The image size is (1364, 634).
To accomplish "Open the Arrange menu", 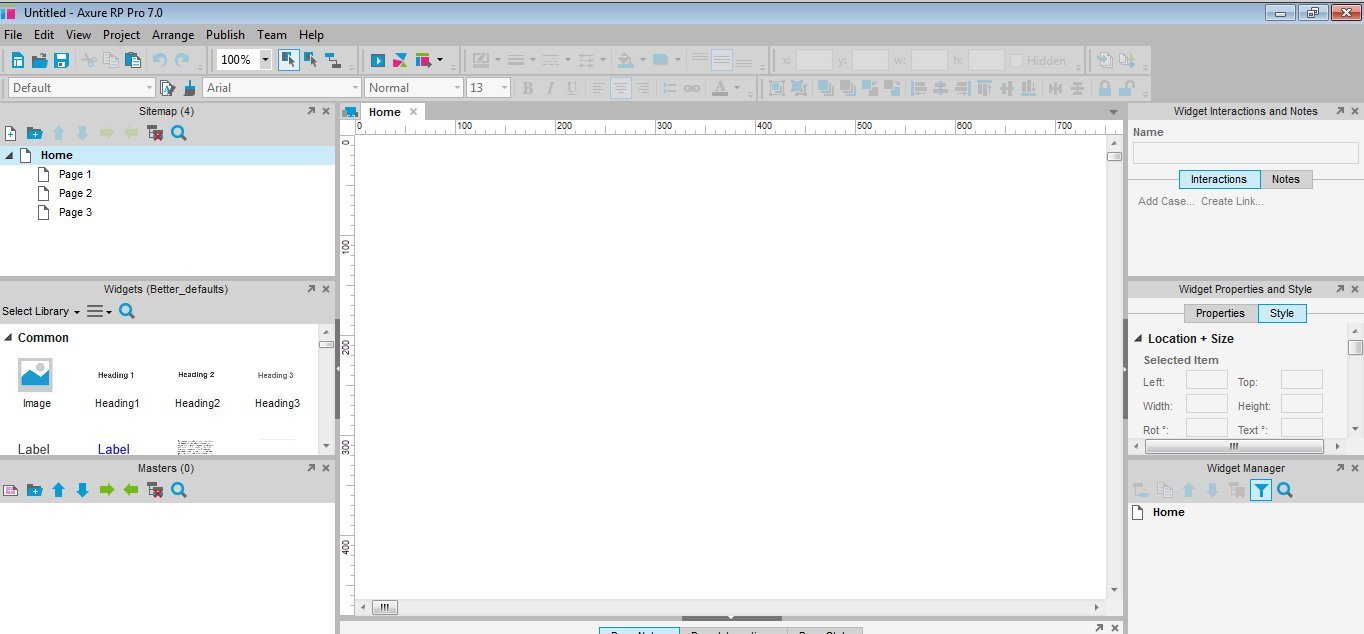I will pyautogui.click(x=174, y=34).
